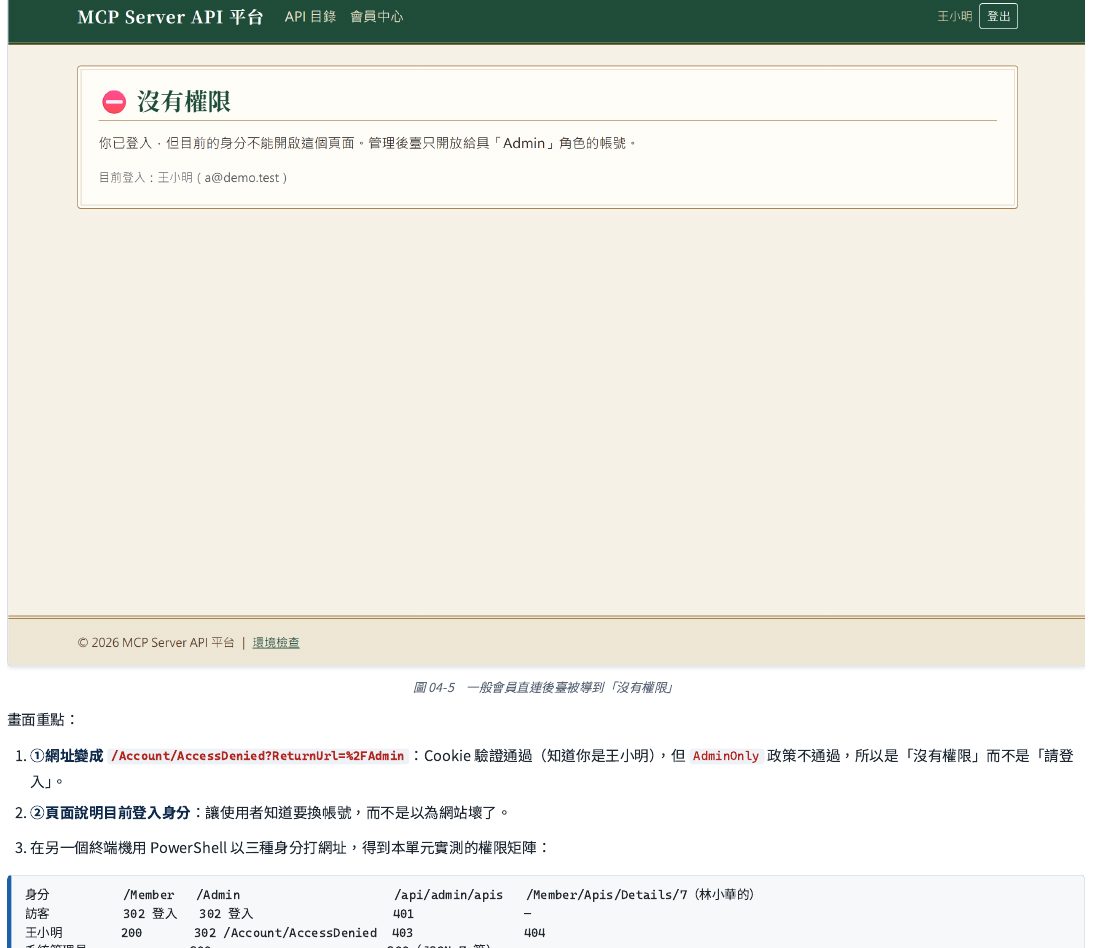Click the 王小明 username in the header
The height and width of the screenshot is (948, 1093).
(x=954, y=17)
